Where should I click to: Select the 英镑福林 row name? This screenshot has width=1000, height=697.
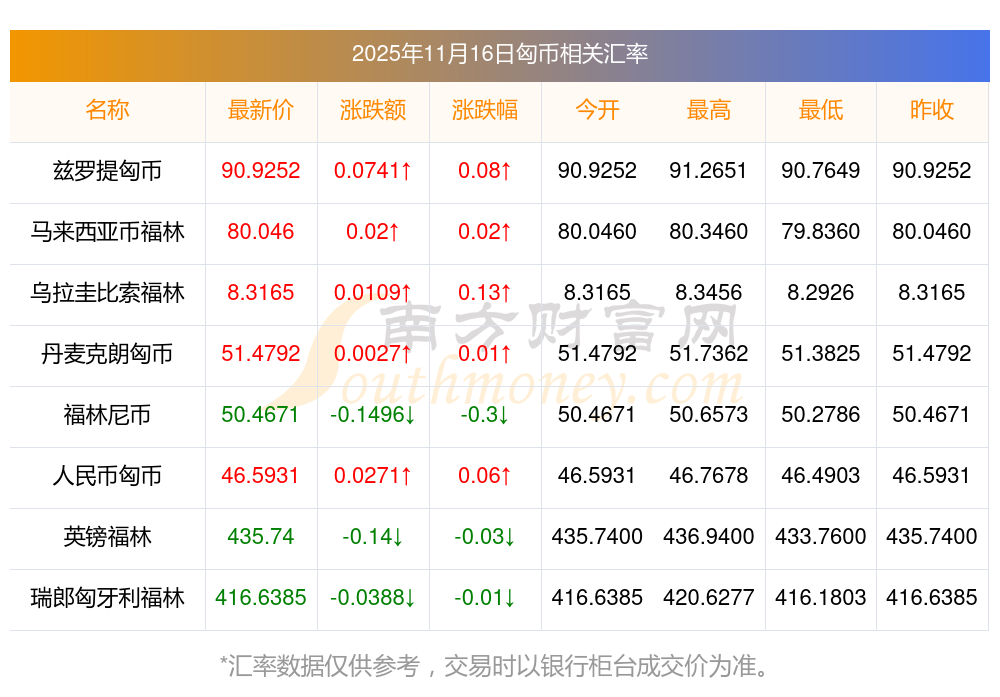tap(107, 536)
